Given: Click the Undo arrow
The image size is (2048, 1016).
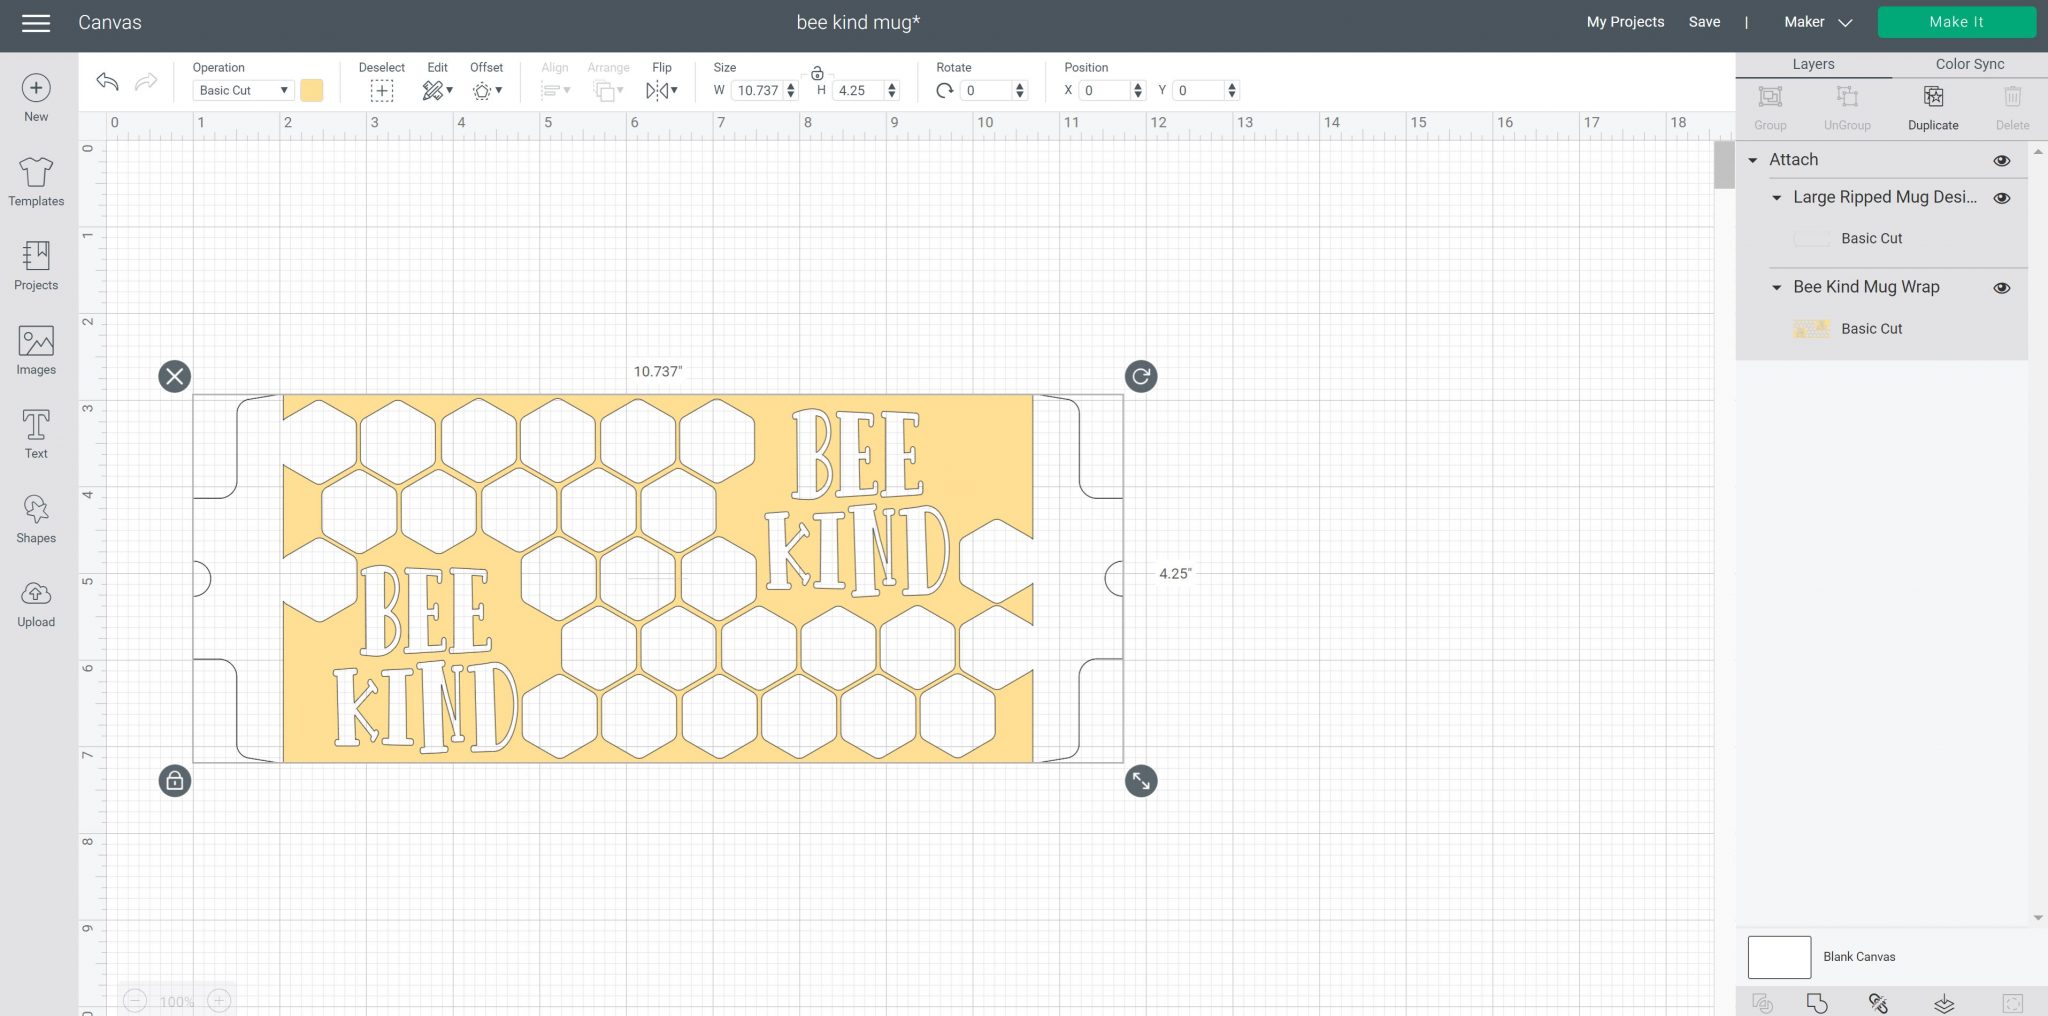Looking at the screenshot, I should tap(108, 82).
